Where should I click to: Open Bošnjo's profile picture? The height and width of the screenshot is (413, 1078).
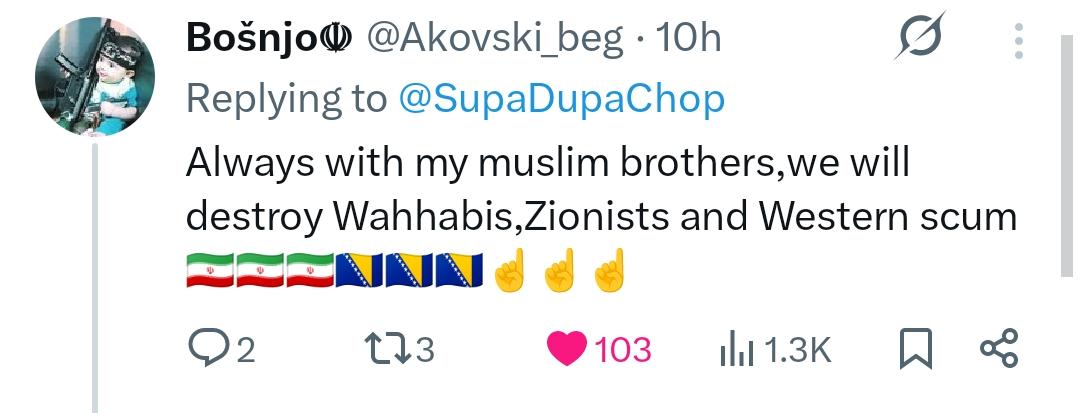(95, 76)
